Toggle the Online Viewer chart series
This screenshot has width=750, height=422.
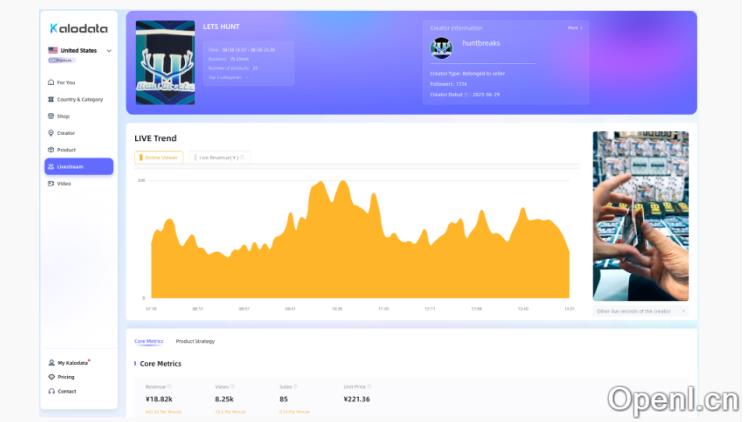click(159, 157)
